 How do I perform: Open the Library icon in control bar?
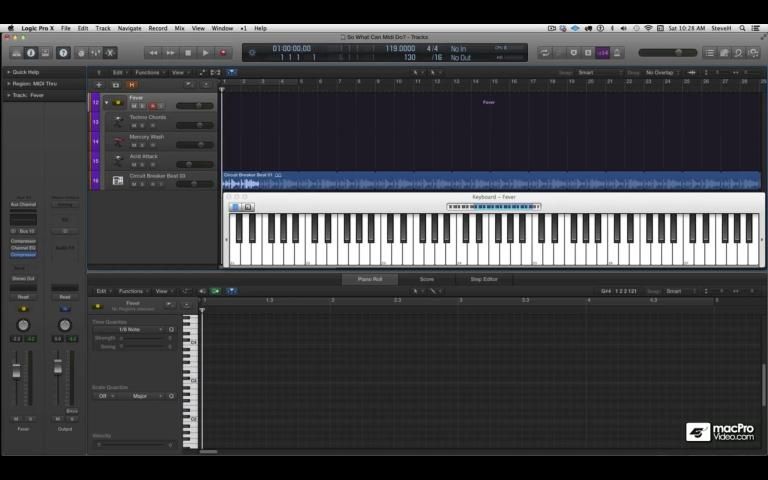(15, 52)
